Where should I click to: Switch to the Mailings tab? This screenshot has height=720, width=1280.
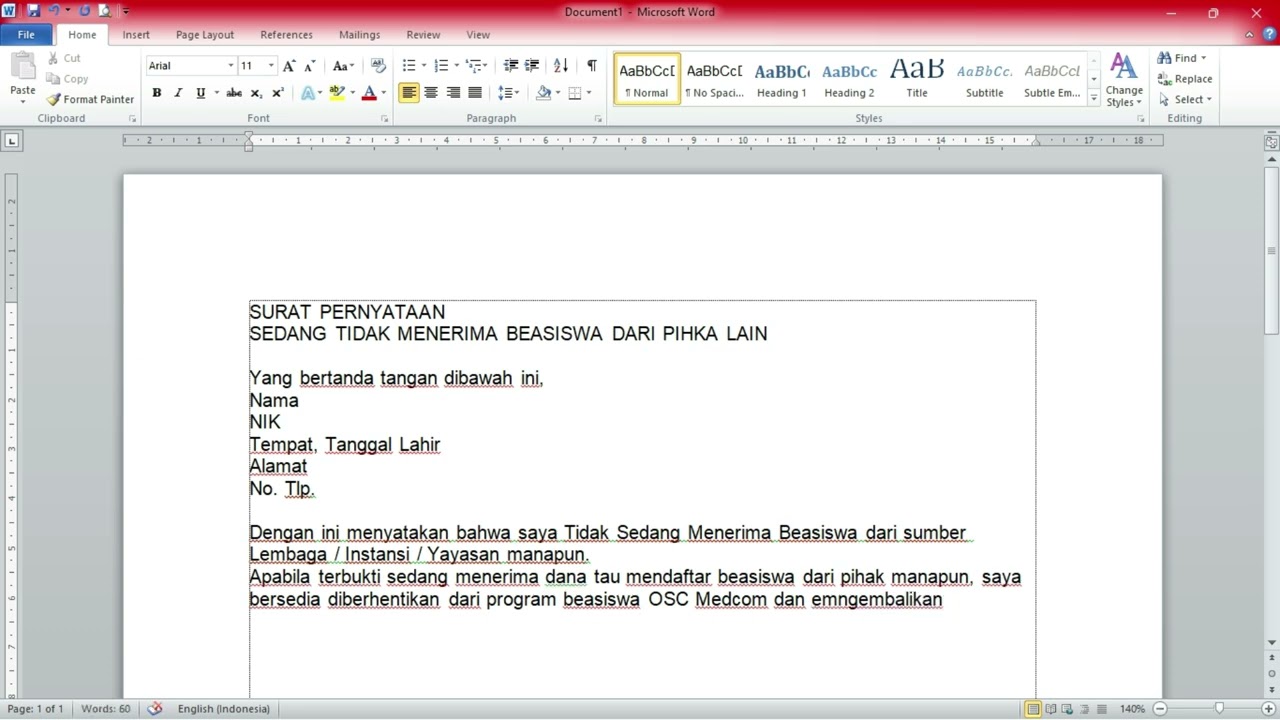click(359, 35)
